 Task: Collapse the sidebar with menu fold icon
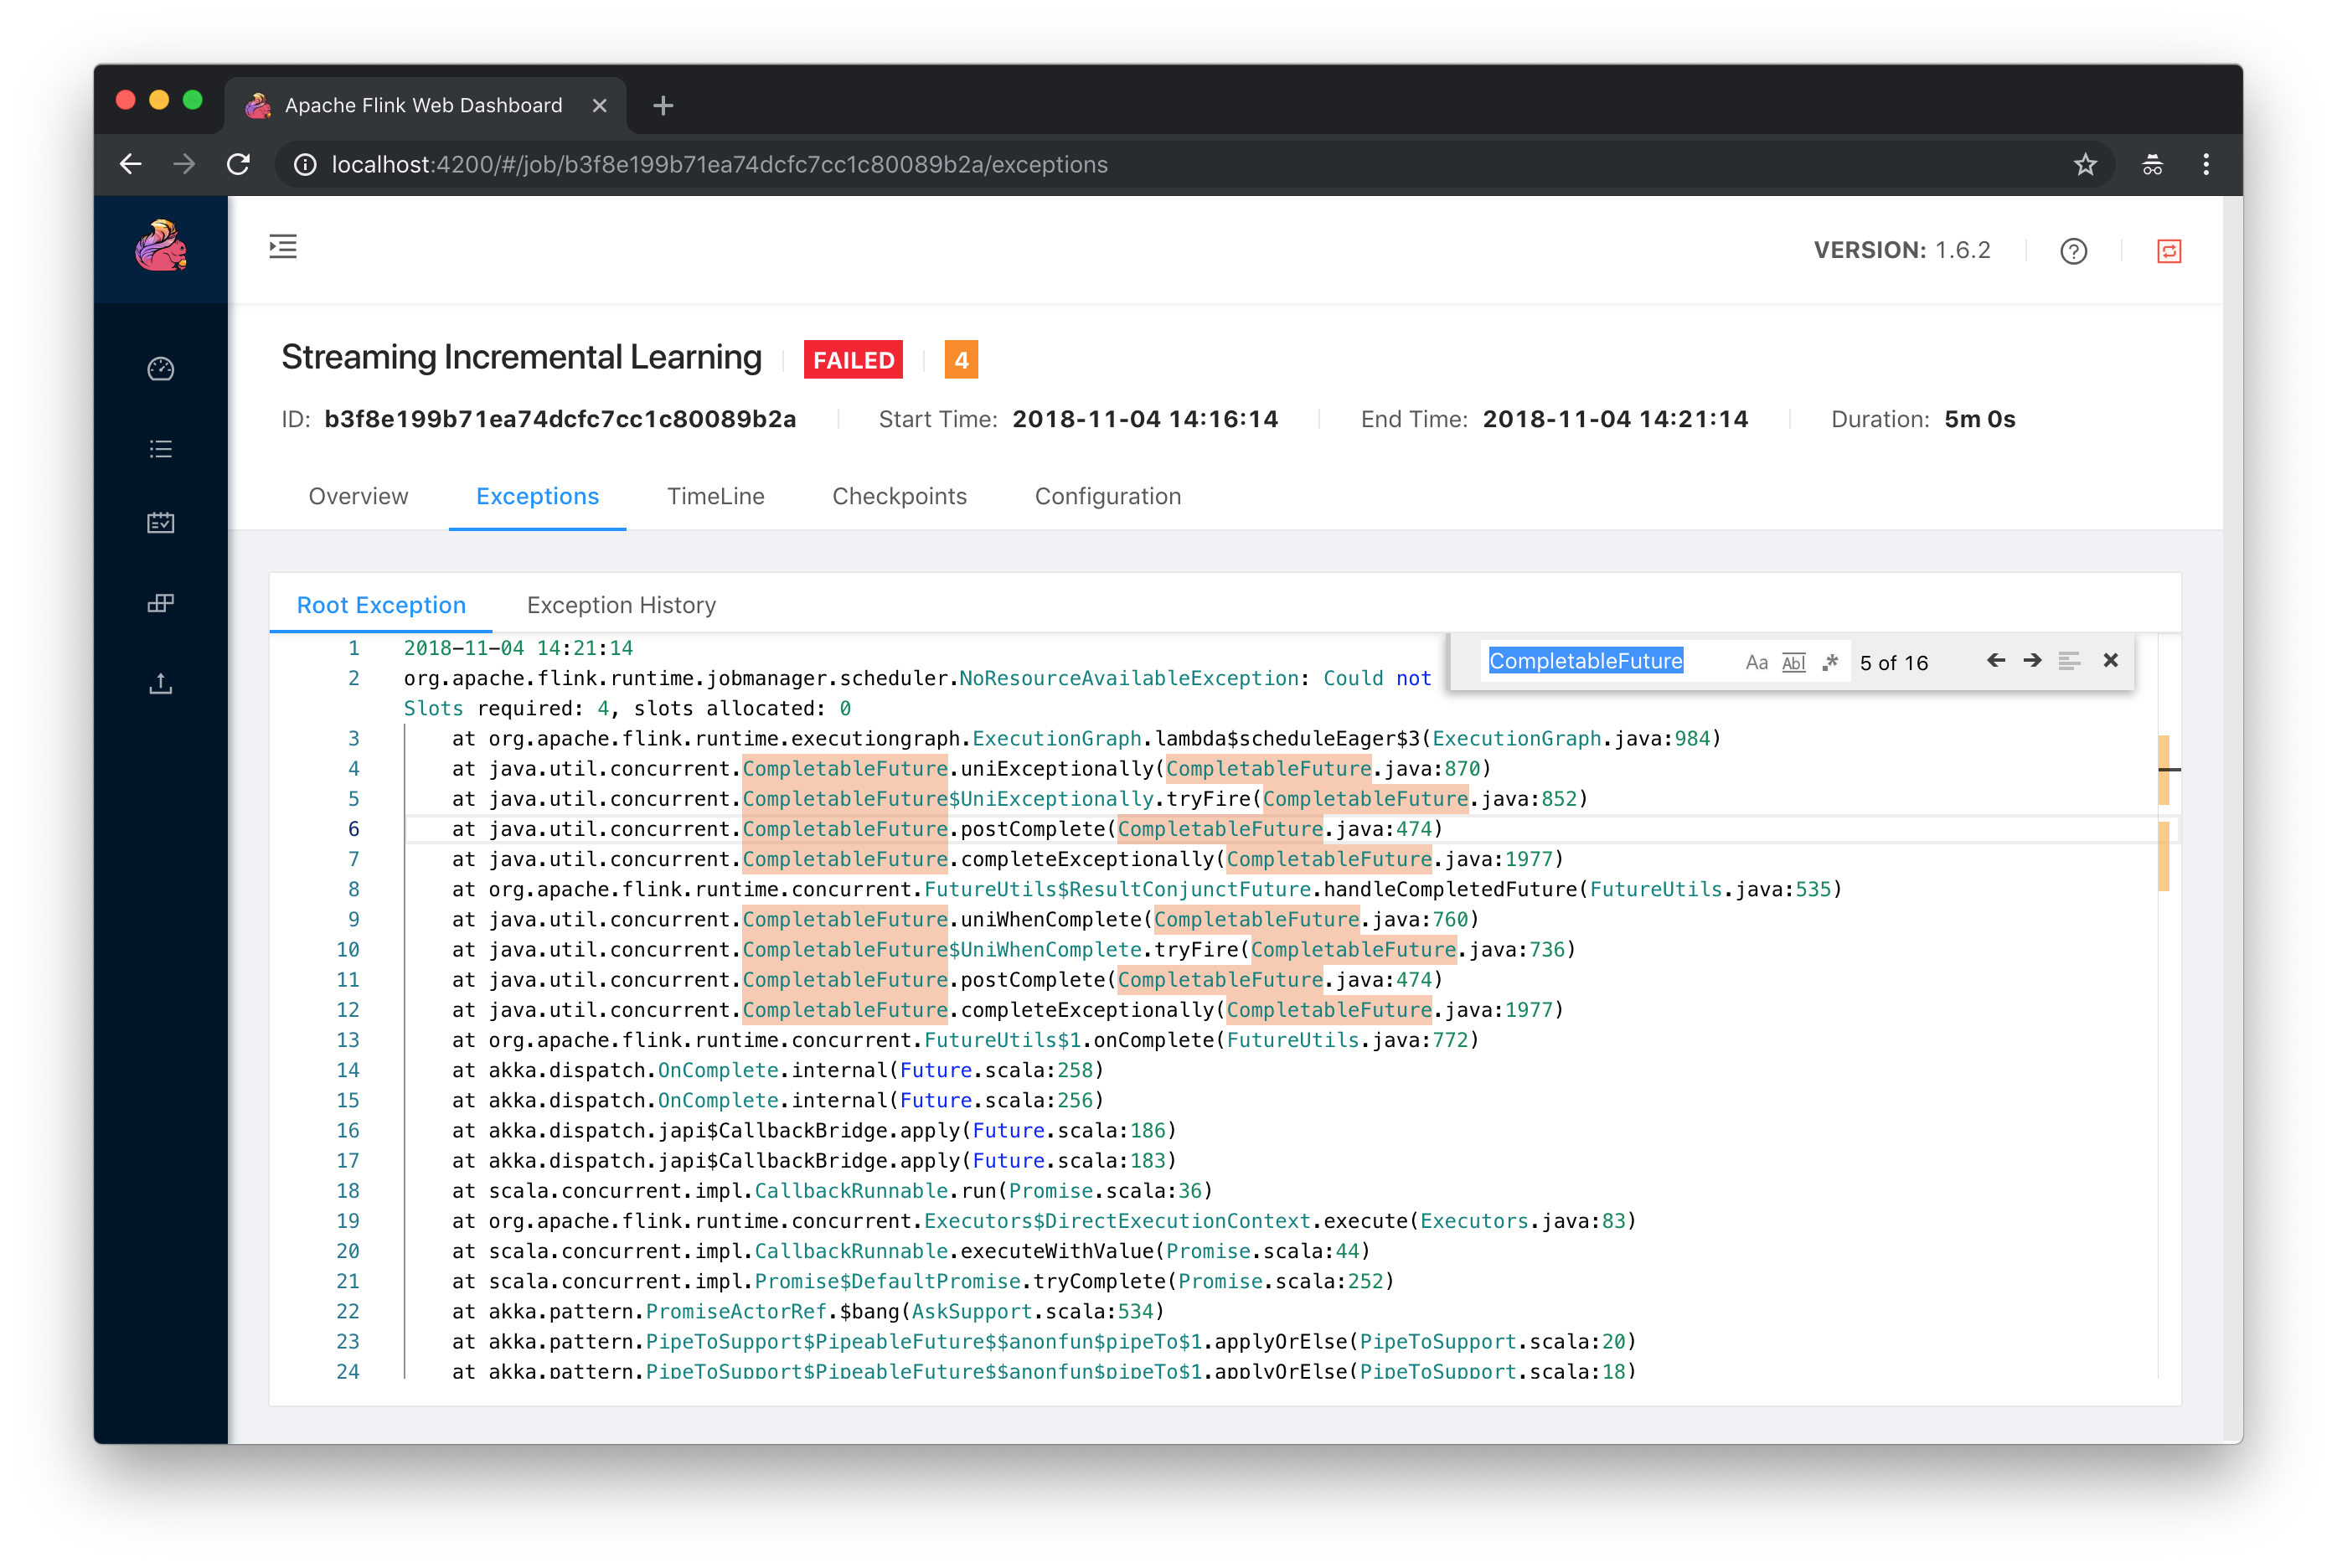pos(283,247)
